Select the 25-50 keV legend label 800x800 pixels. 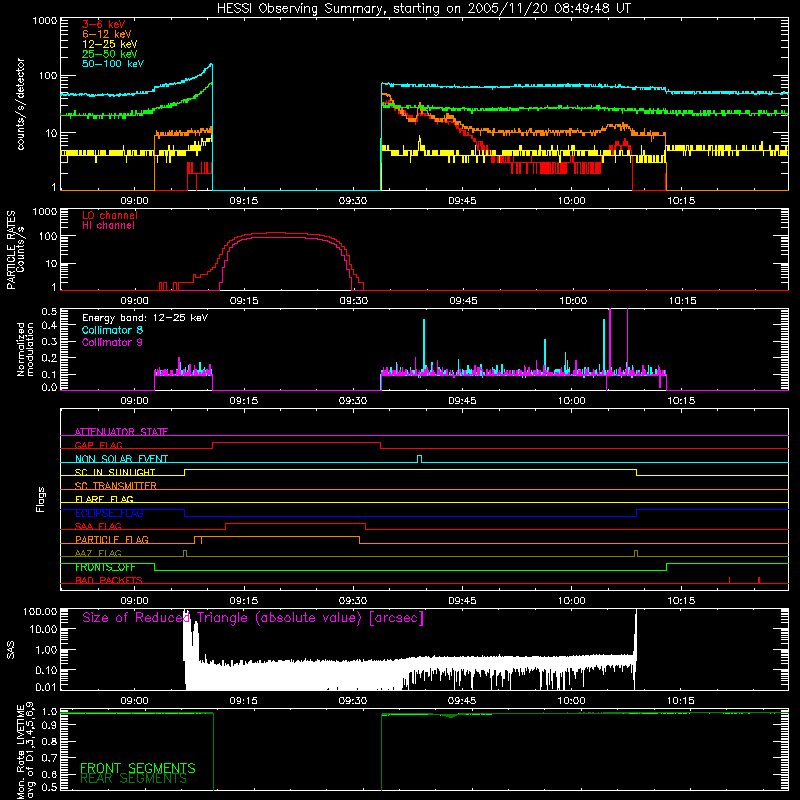pos(109,54)
